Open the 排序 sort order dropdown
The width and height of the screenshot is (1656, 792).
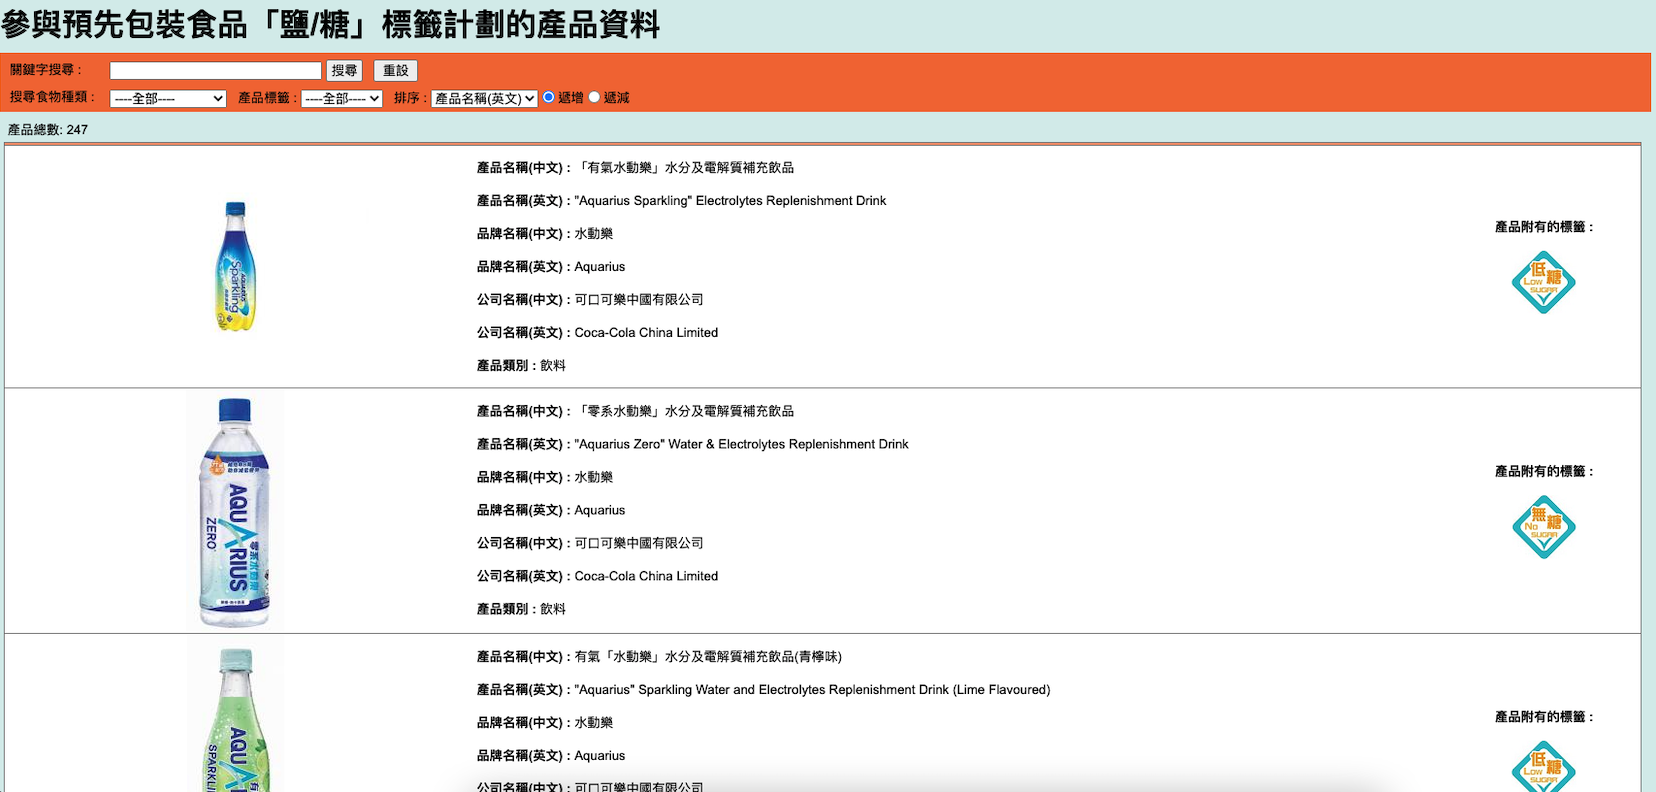tap(484, 98)
